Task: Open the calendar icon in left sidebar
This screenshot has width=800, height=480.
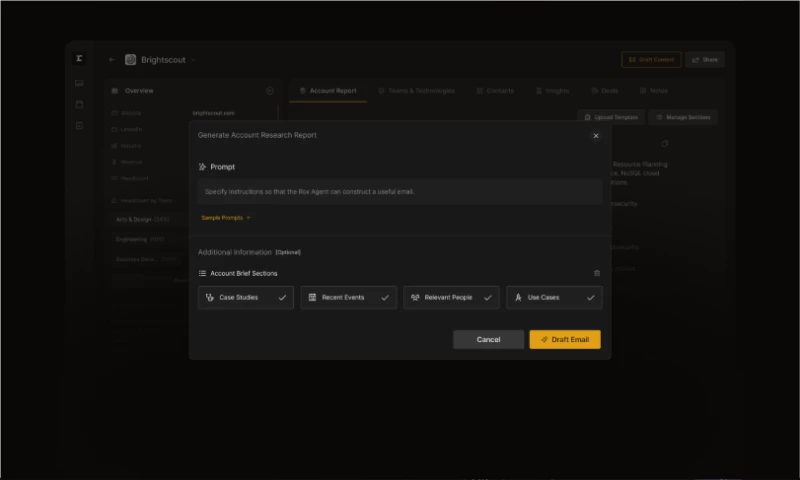Action: [x=79, y=104]
